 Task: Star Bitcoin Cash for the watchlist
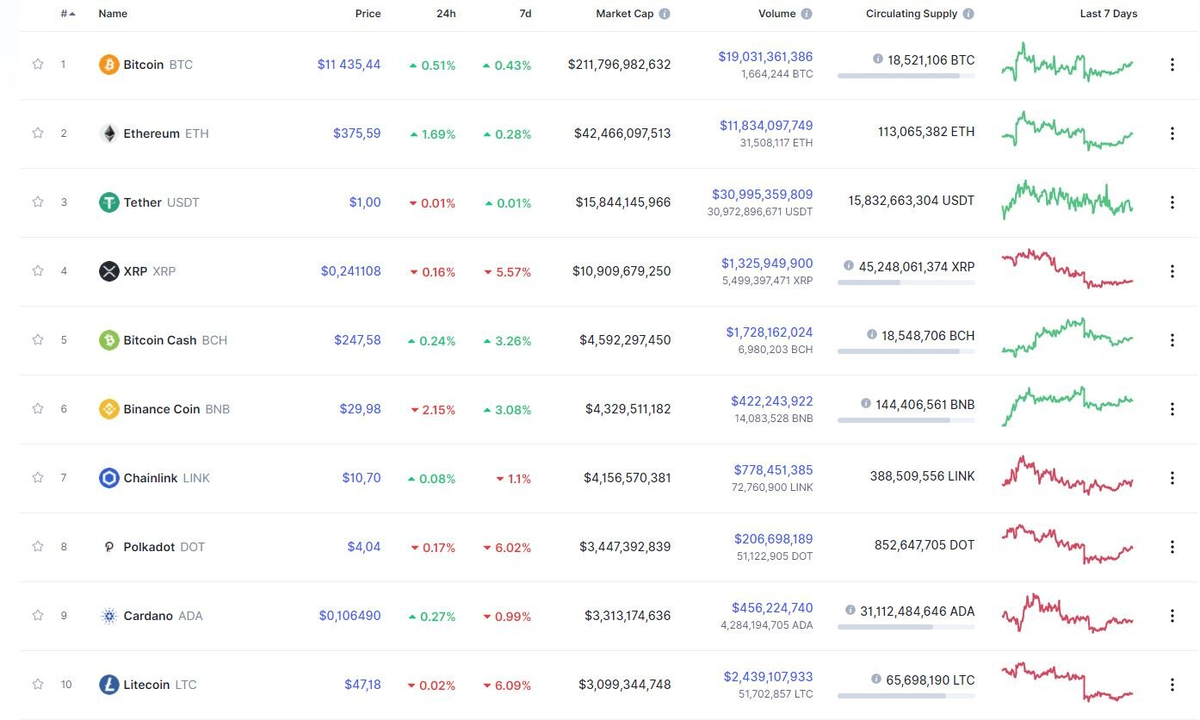coord(38,340)
